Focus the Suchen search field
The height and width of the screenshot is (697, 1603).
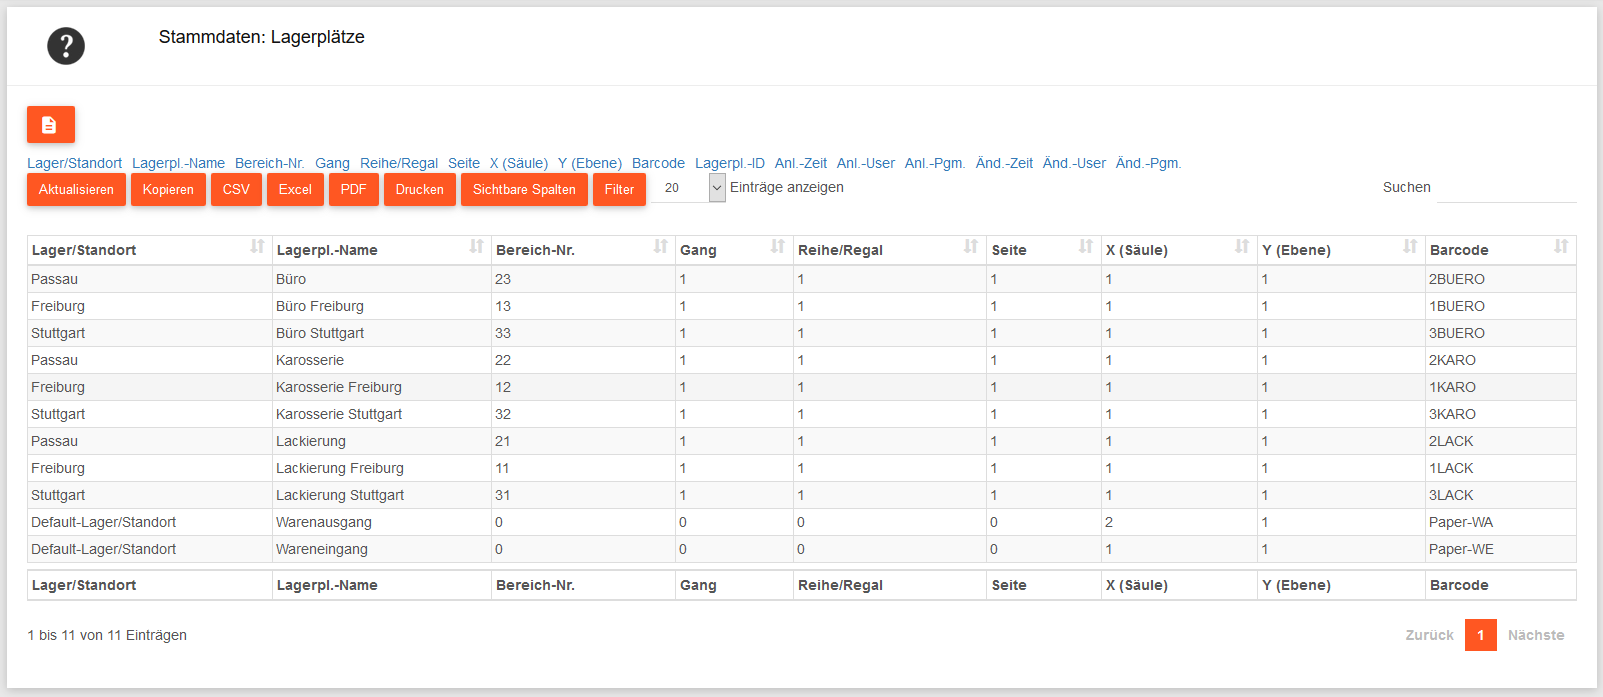tap(1506, 188)
